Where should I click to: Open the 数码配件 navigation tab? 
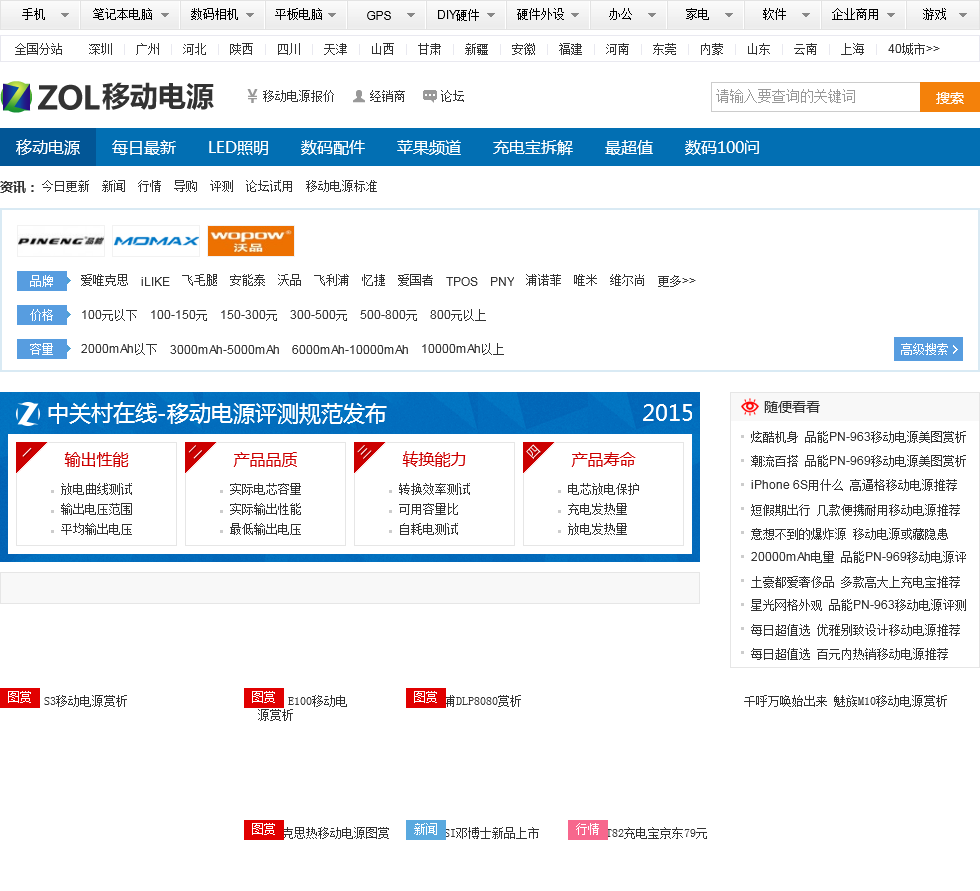[332, 147]
